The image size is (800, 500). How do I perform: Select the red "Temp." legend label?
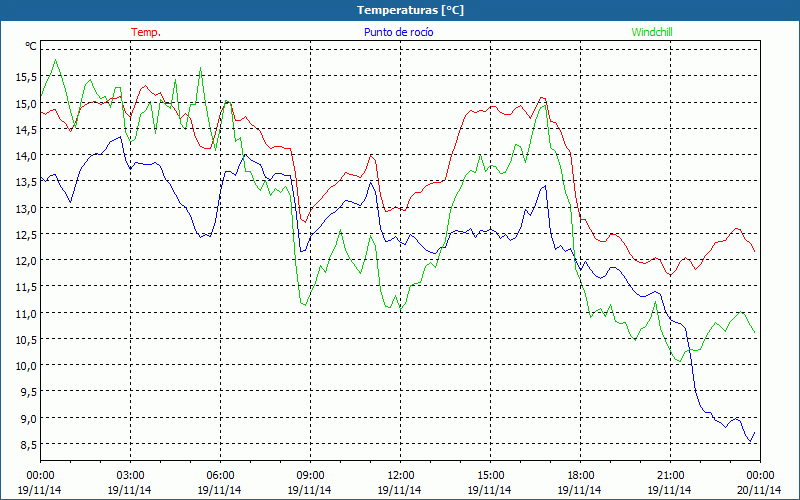pos(146,32)
